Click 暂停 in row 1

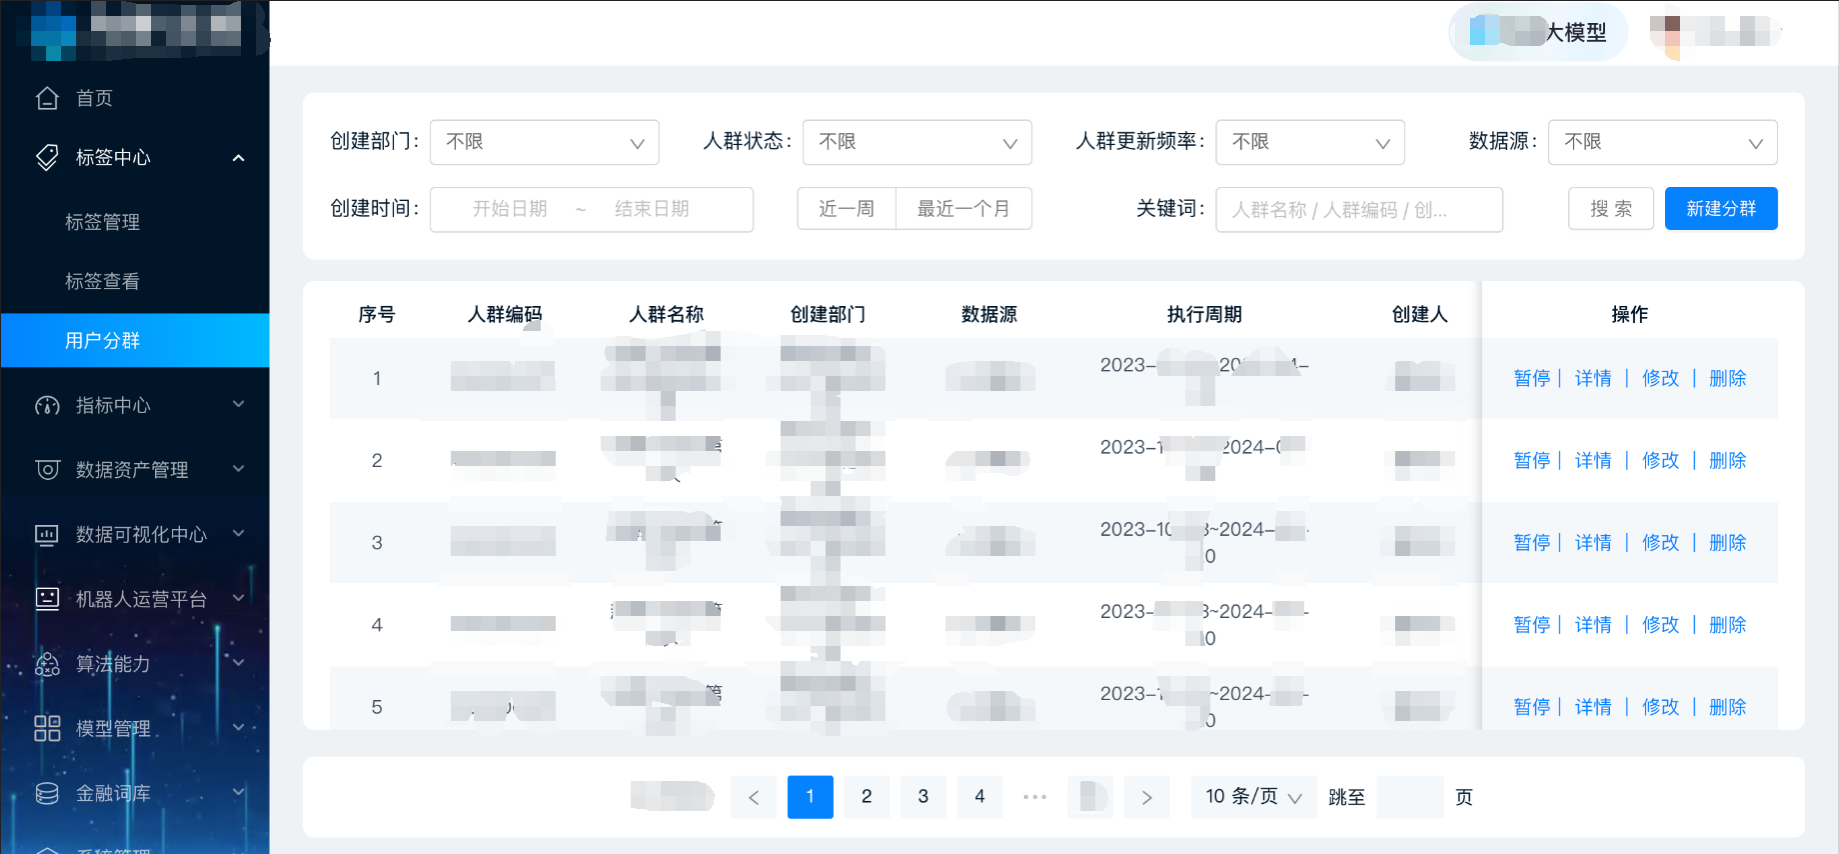pyautogui.click(x=1532, y=378)
